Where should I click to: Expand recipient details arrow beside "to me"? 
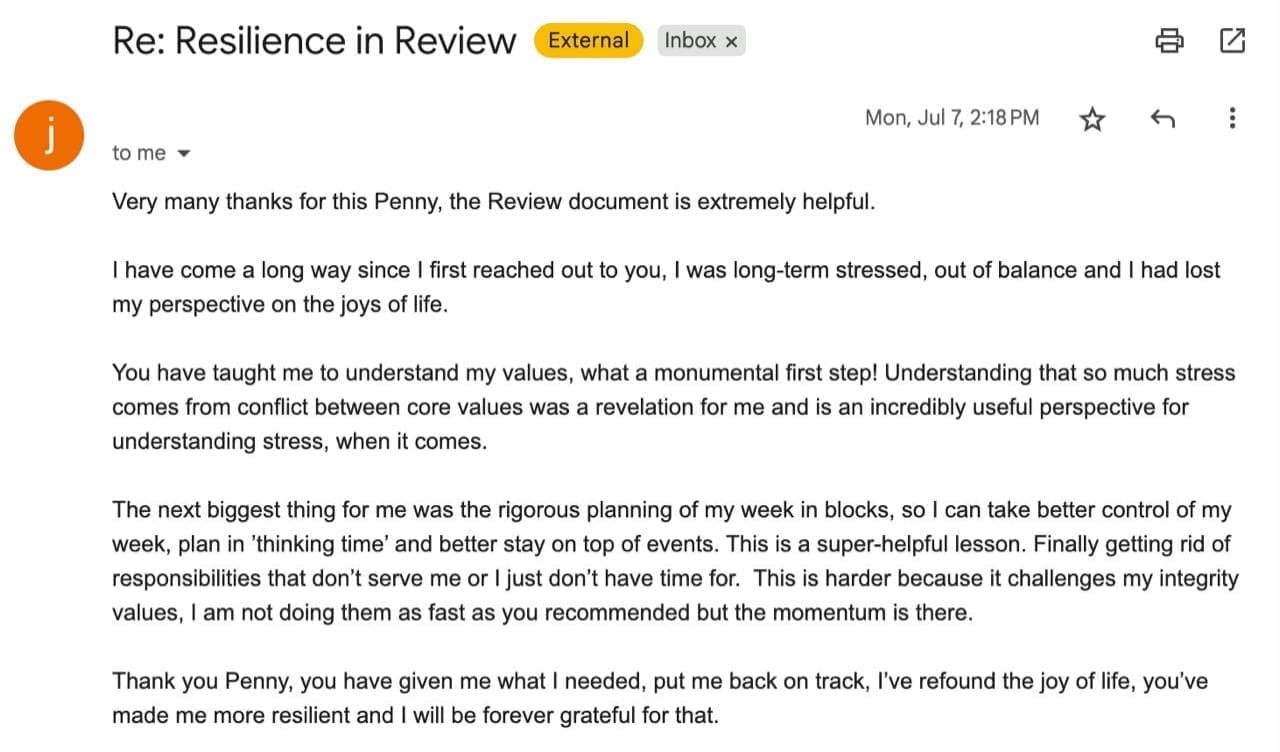click(x=183, y=154)
